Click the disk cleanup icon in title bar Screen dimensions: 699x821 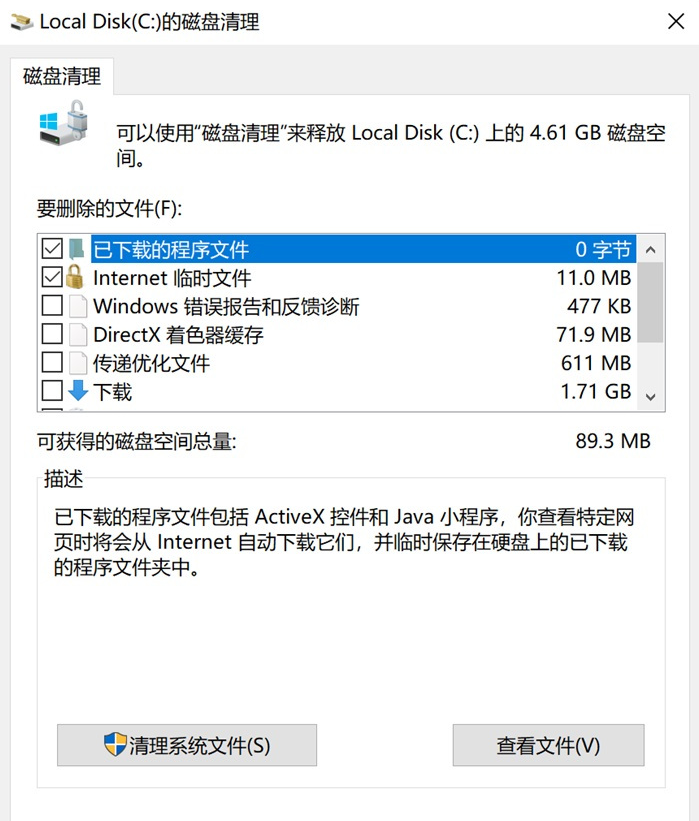click(x=21, y=21)
